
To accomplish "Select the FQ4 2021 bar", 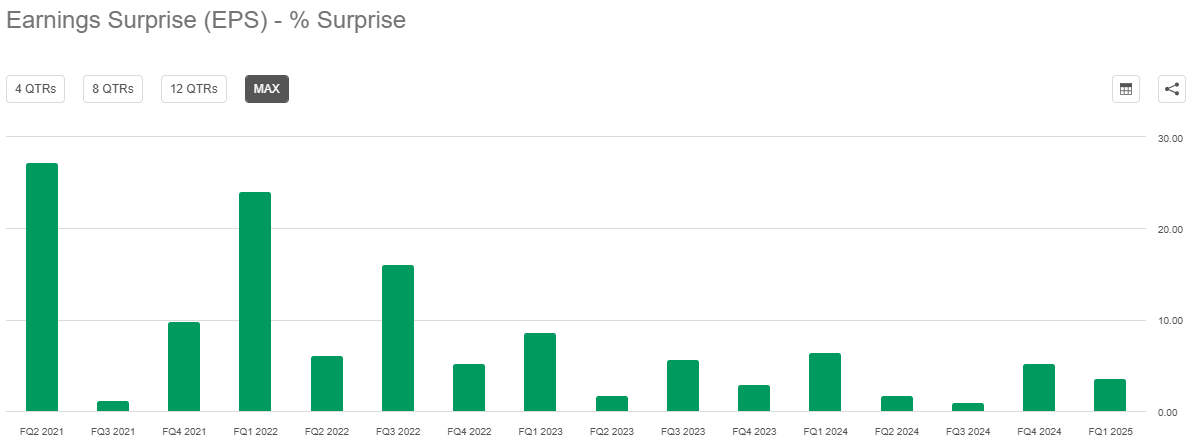I will (184, 366).
